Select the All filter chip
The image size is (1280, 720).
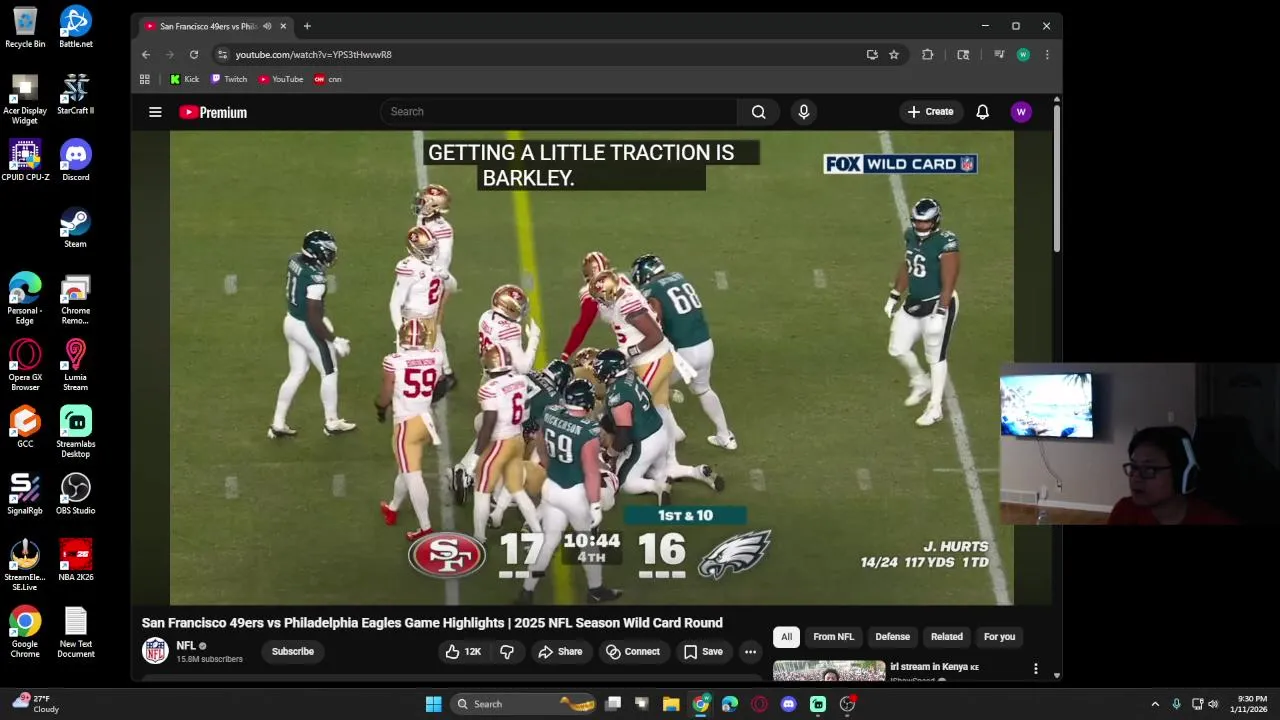(786, 636)
